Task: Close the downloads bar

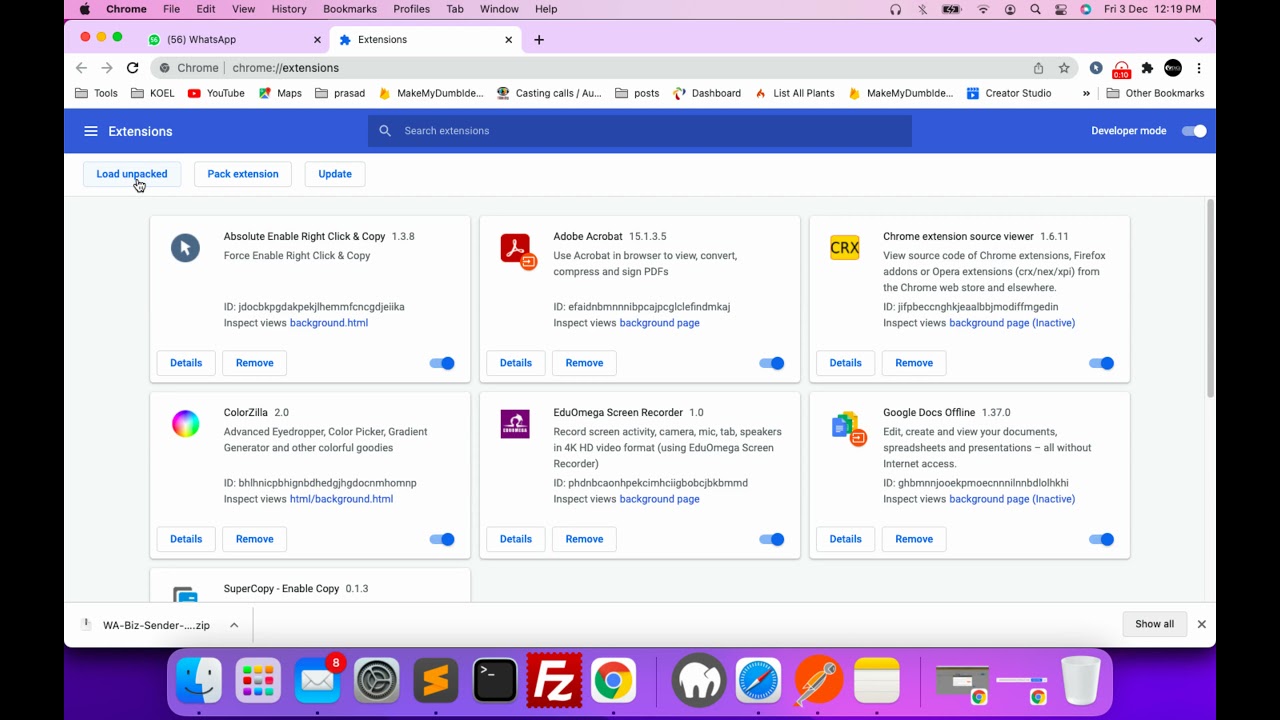Action: [x=1201, y=624]
